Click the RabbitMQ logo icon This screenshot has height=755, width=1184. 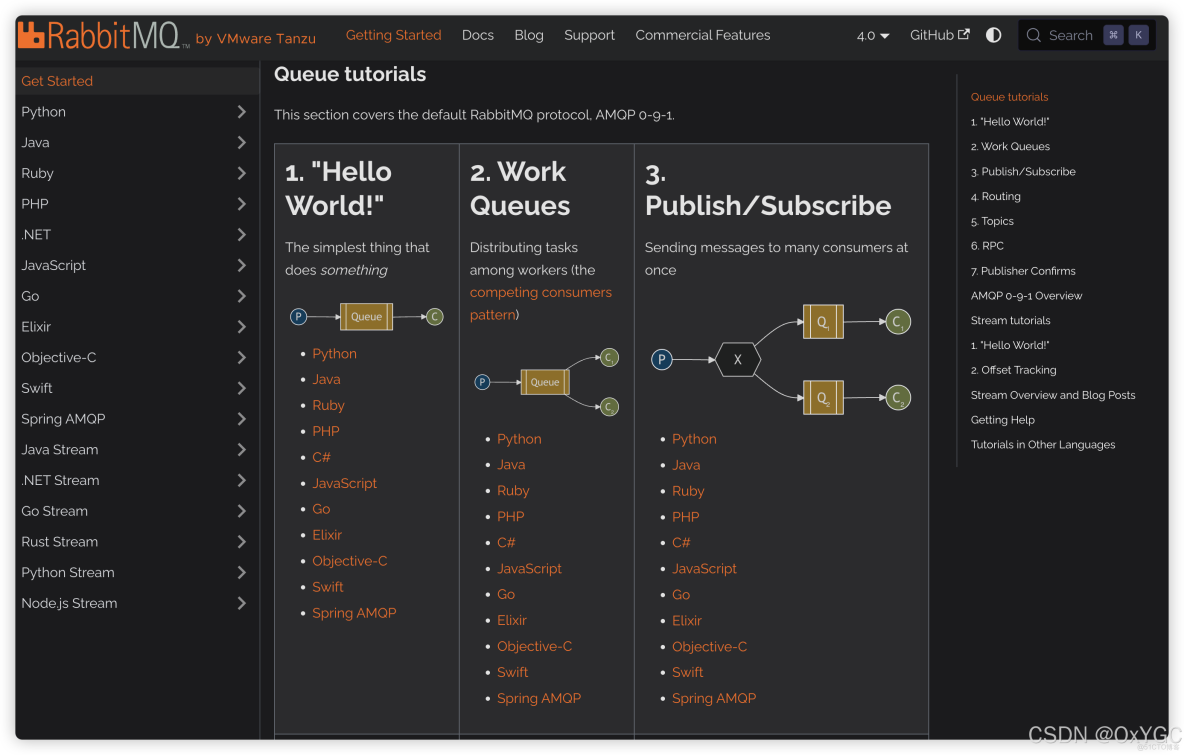click(x=32, y=36)
